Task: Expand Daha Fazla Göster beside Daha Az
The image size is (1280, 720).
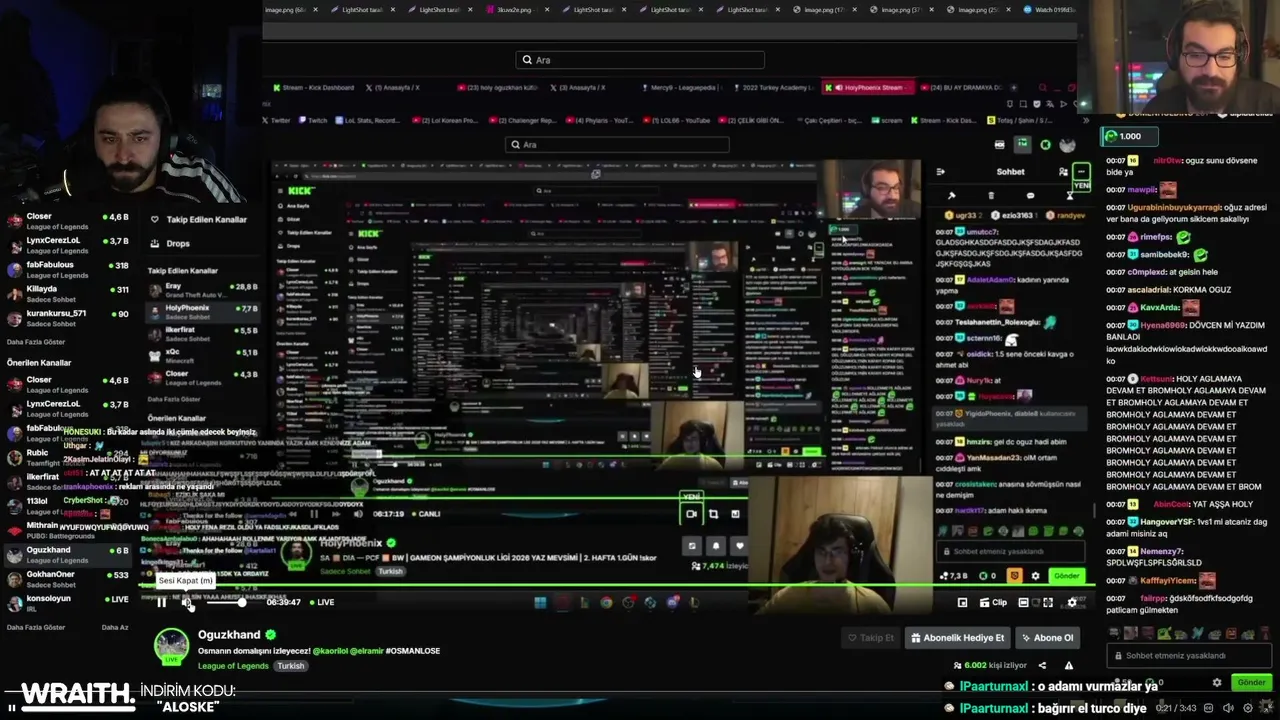Action: [36, 627]
